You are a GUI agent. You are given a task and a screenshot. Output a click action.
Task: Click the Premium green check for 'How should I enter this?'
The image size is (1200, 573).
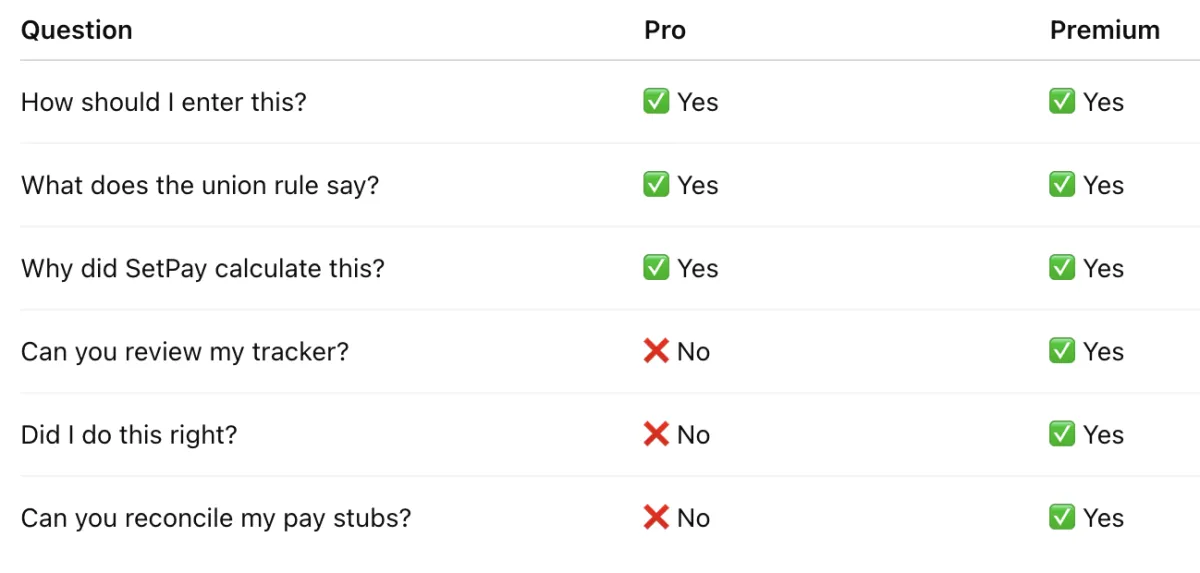[x=1062, y=102]
